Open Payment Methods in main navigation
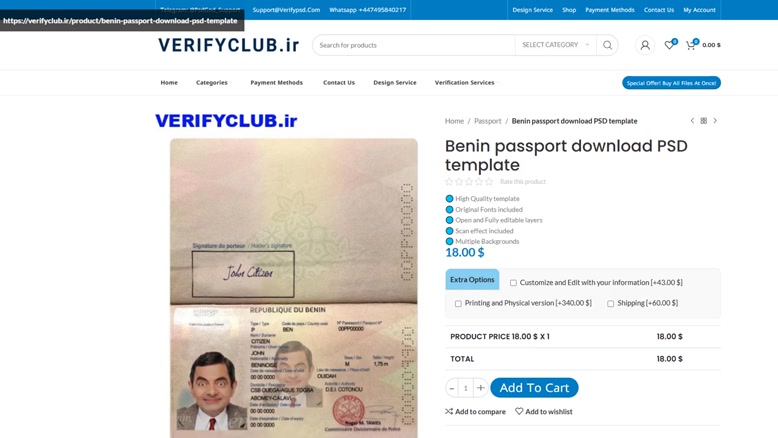The height and width of the screenshot is (438, 778). click(x=276, y=83)
